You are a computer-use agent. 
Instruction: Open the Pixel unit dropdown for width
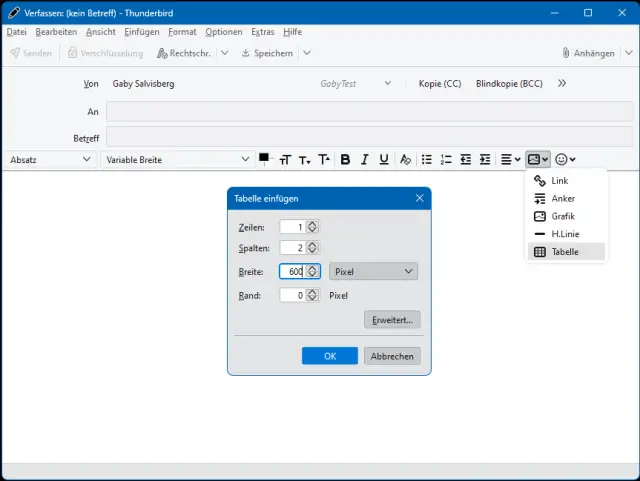(373, 271)
